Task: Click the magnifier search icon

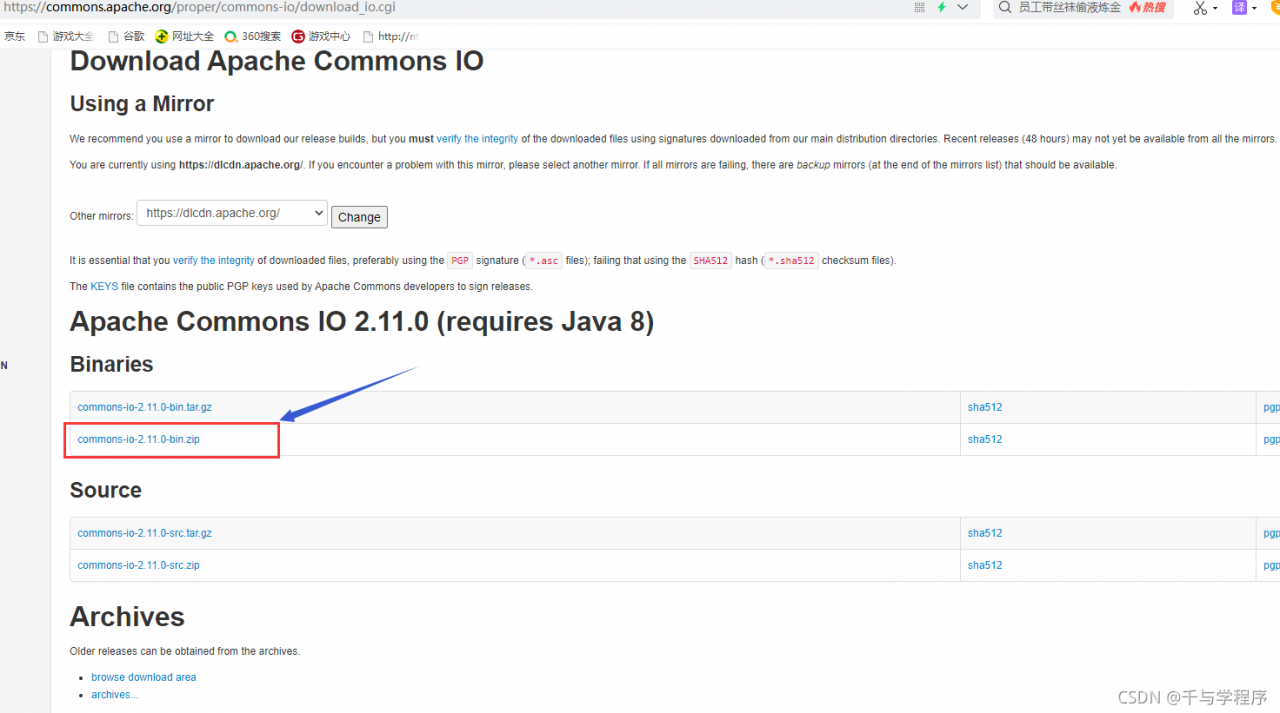Action: pyautogui.click(x=1004, y=7)
